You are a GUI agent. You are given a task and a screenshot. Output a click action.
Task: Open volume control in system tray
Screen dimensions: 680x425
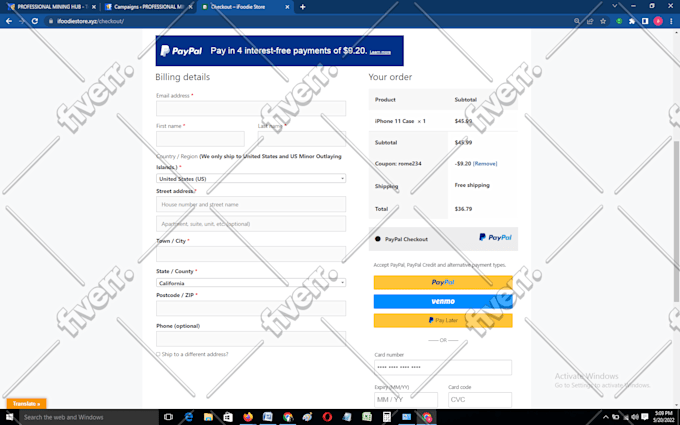click(x=635, y=417)
